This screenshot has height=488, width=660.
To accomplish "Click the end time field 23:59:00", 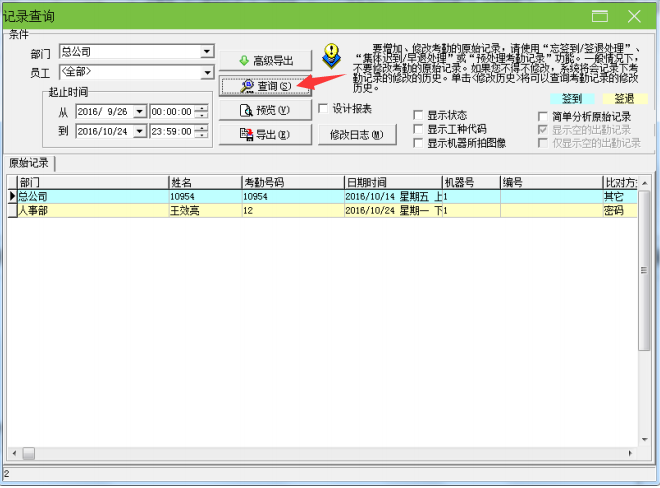I will [172, 131].
